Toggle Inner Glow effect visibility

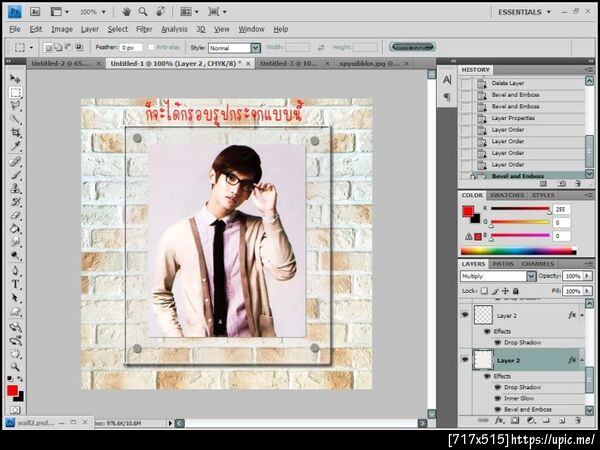497,398
